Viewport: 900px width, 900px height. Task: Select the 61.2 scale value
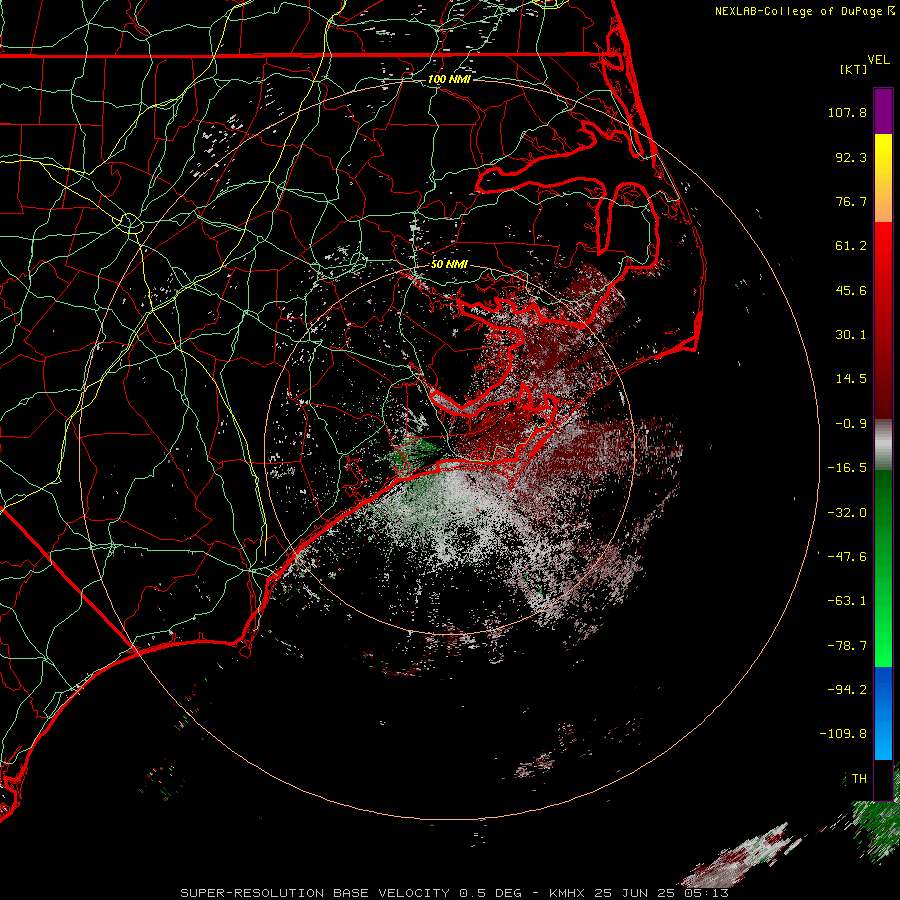[x=851, y=246]
